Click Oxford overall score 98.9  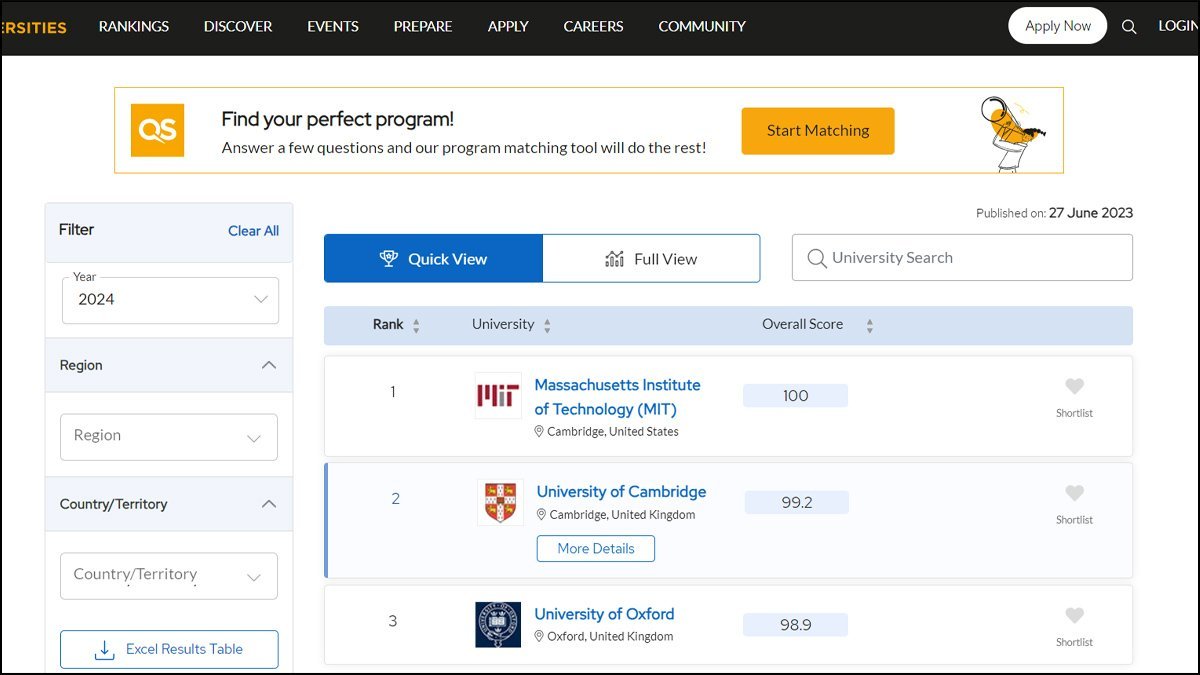coord(795,625)
